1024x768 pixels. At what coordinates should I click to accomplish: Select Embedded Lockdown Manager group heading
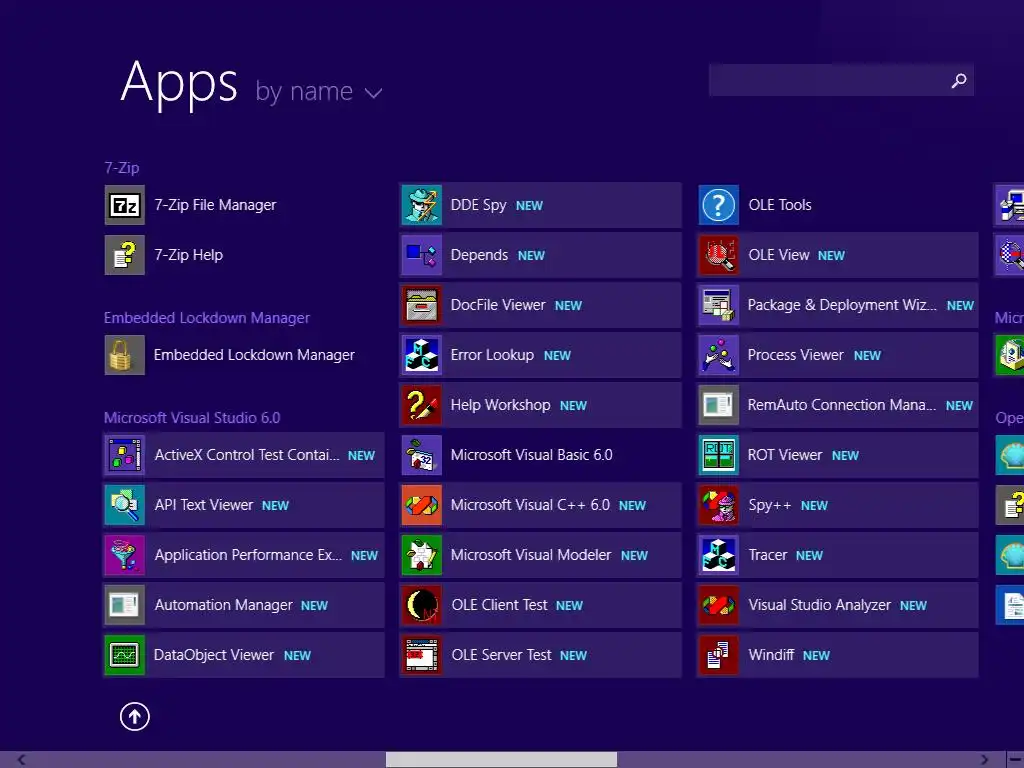206,318
